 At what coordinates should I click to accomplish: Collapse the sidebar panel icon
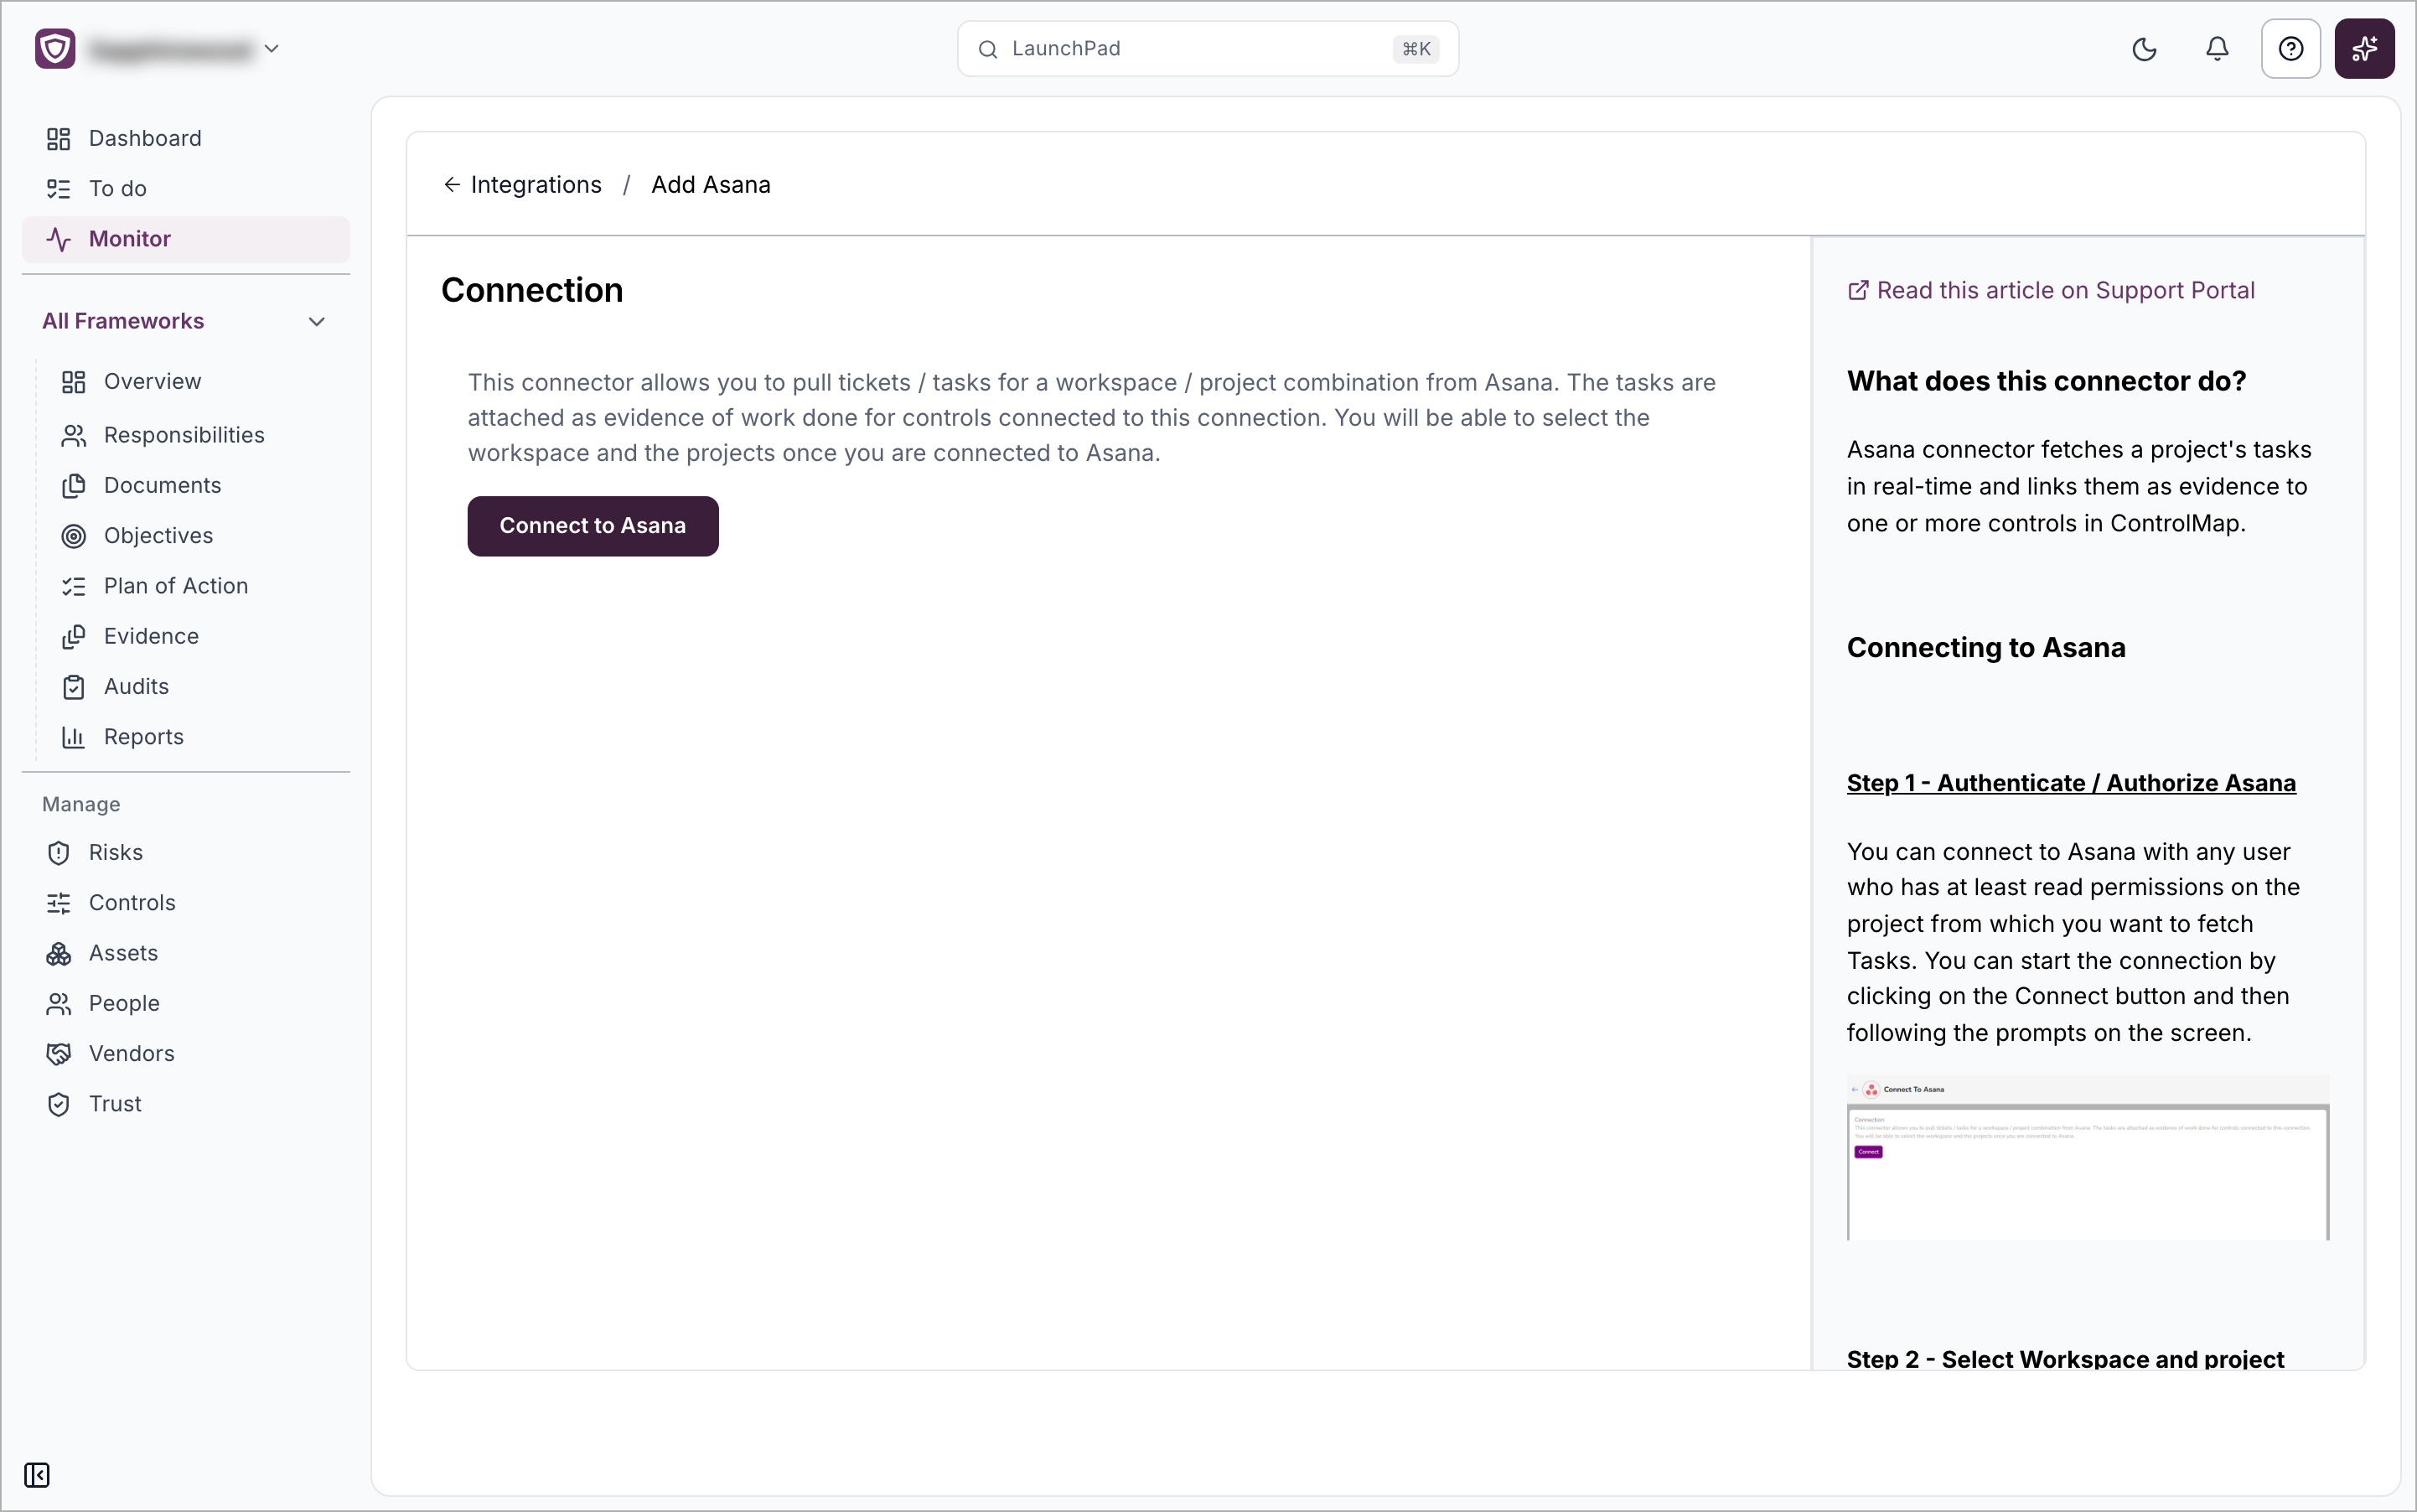[x=37, y=1475]
